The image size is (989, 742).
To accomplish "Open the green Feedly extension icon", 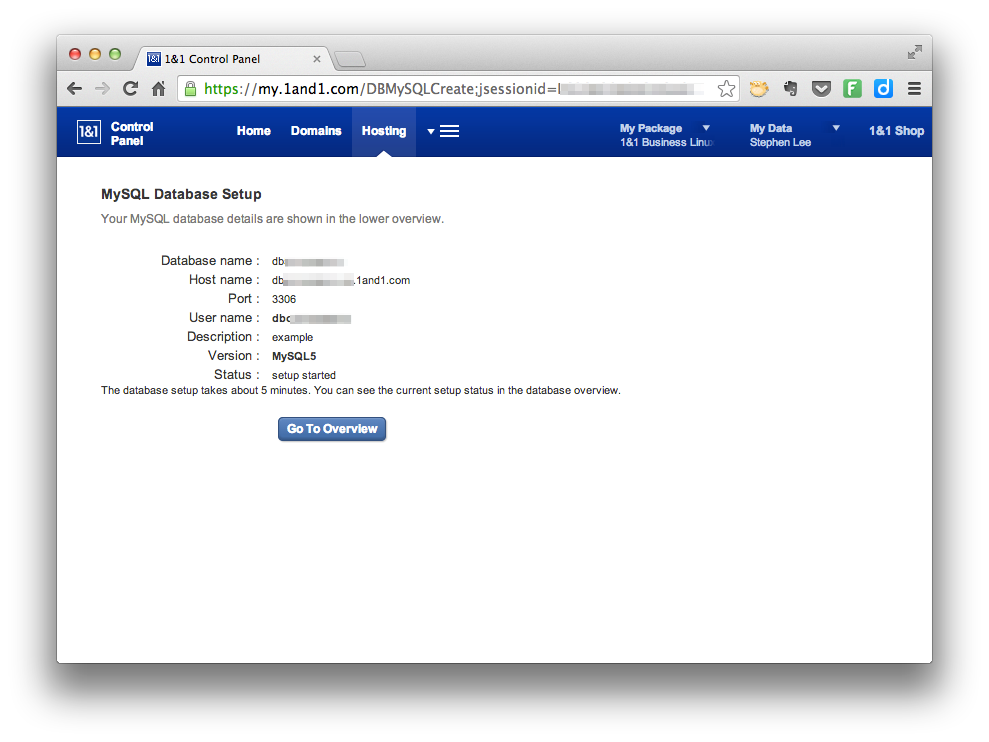I will (x=852, y=89).
